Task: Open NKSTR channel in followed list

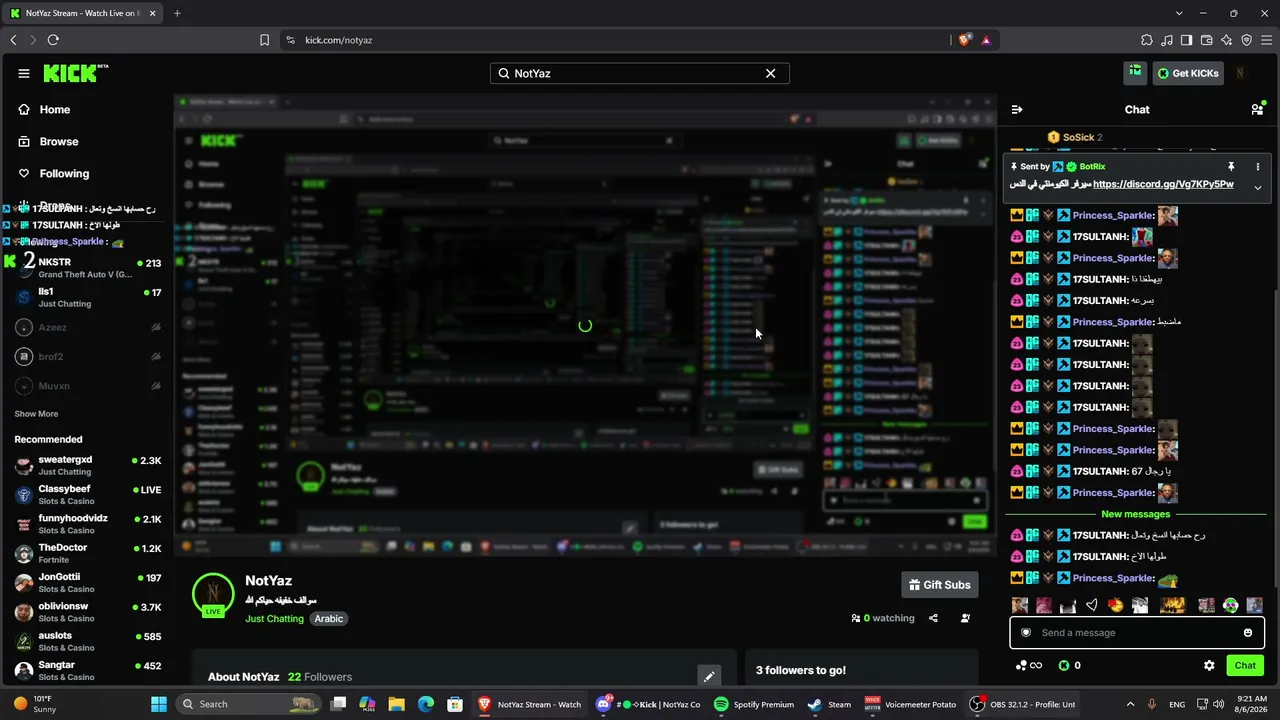Action: (x=87, y=268)
